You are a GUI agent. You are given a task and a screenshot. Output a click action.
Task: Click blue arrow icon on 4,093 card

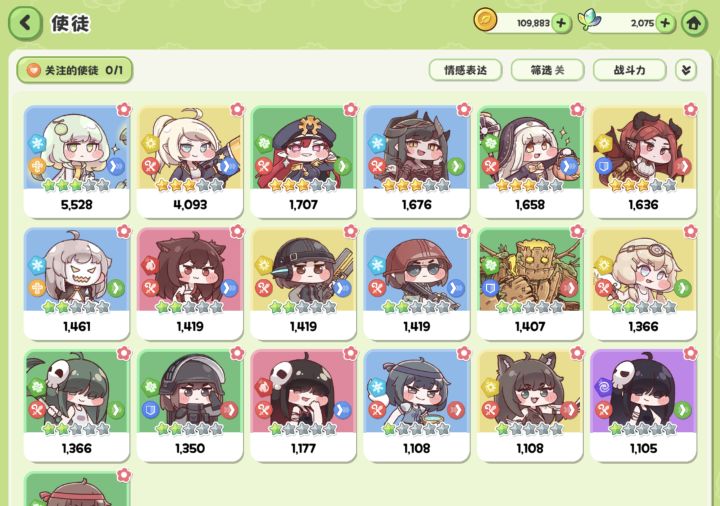(x=227, y=166)
